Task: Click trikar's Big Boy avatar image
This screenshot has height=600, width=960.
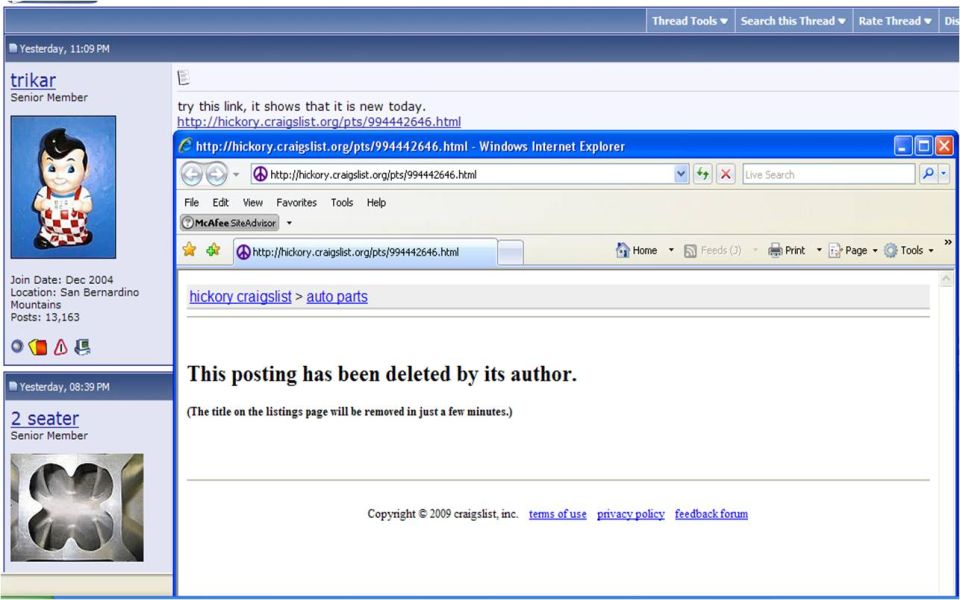Action: [x=63, y=187]
